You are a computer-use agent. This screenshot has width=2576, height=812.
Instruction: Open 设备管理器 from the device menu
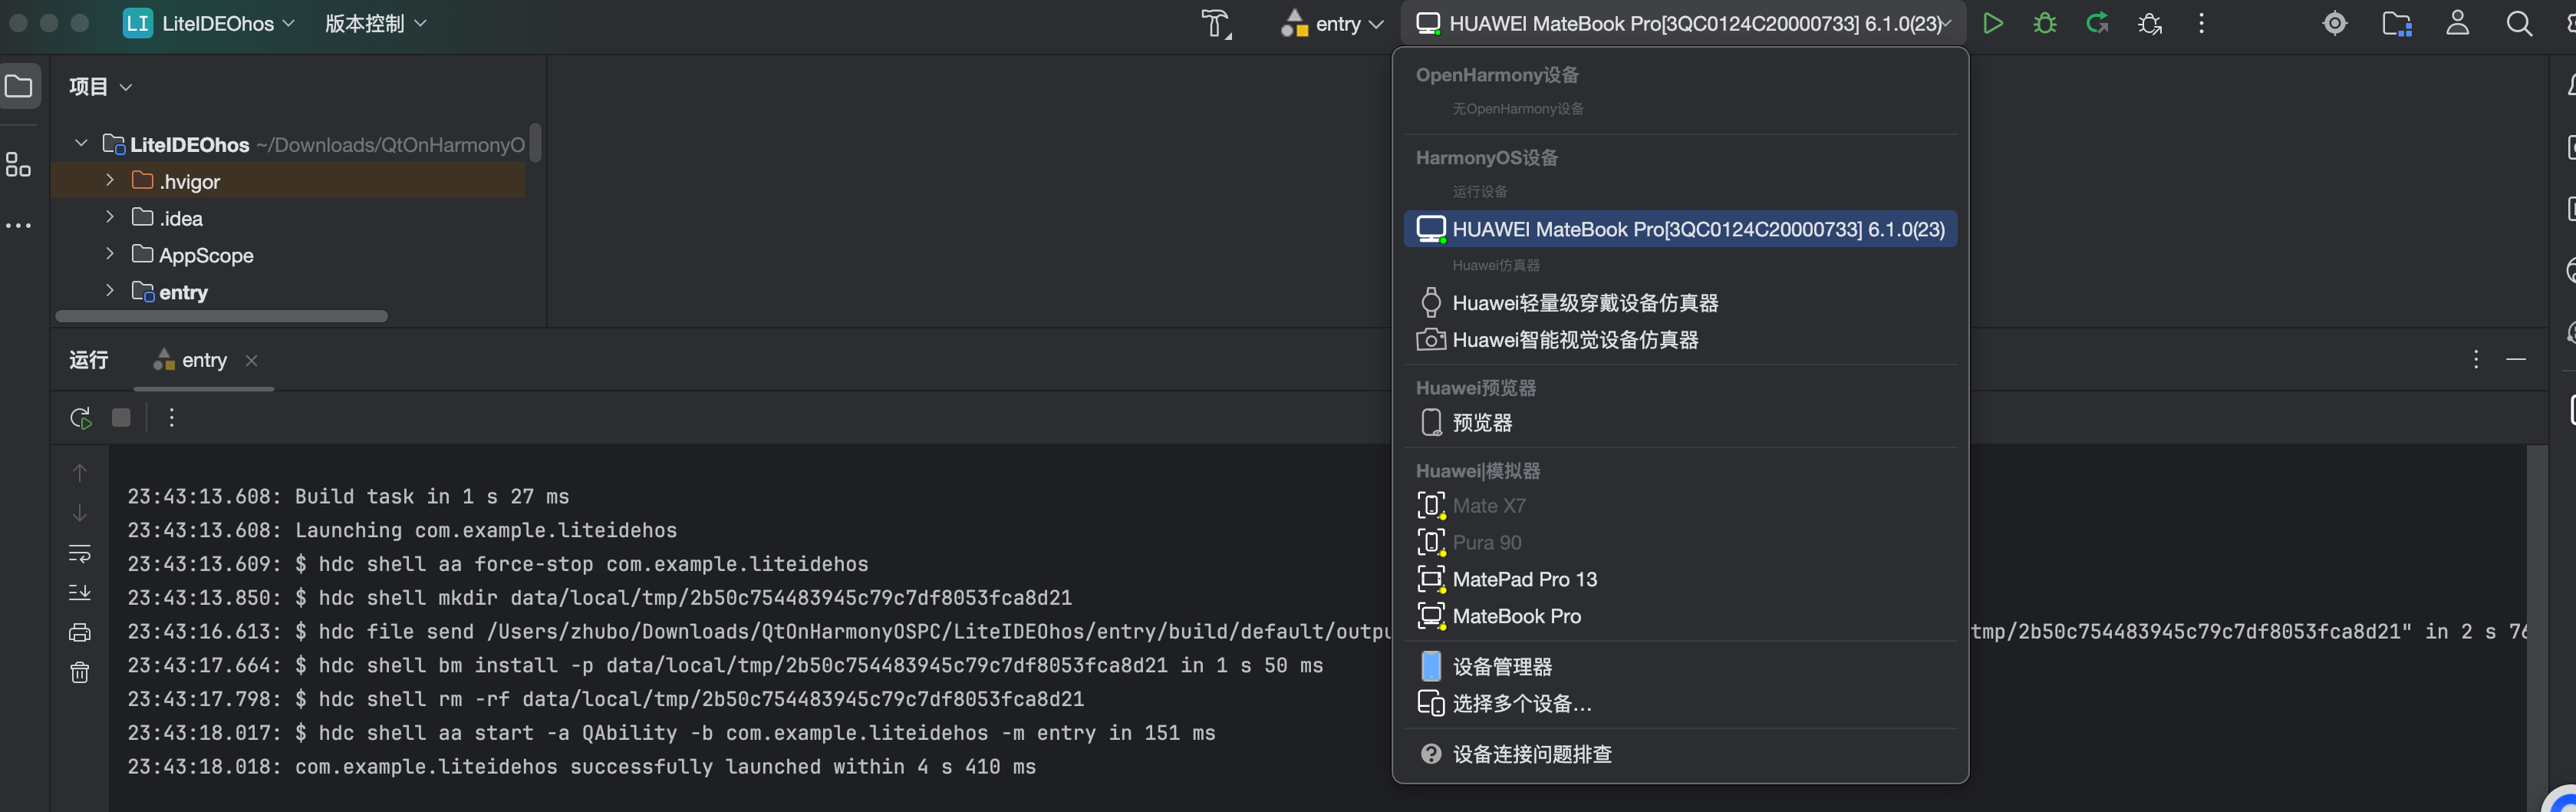click(1680, 667)
